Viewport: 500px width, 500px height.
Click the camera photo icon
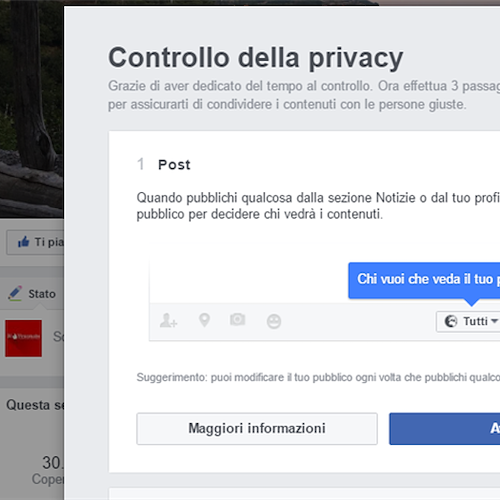coord(238,319)
